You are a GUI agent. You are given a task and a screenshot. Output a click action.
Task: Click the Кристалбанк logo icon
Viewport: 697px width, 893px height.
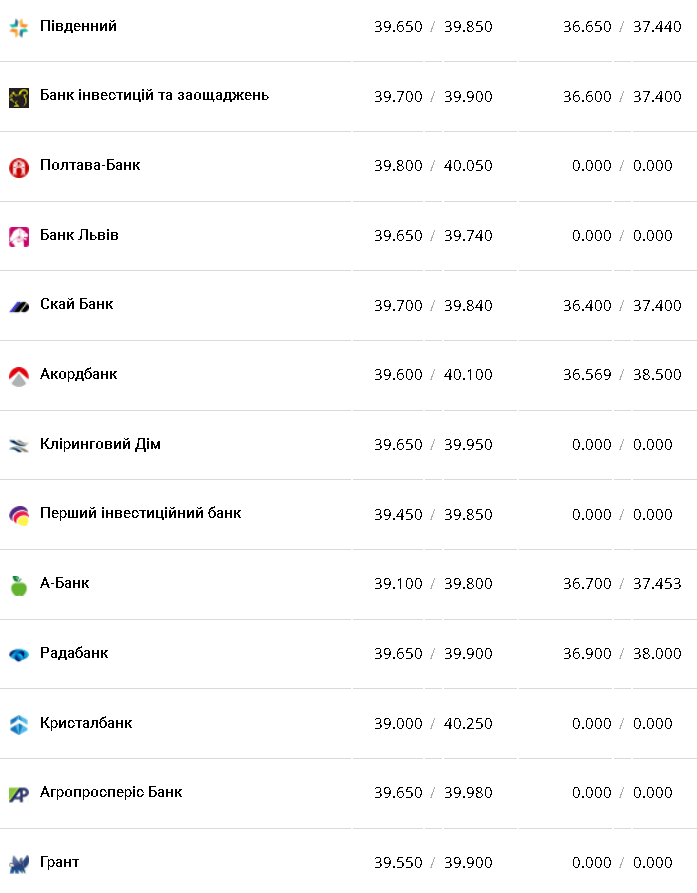pos(18,725)
